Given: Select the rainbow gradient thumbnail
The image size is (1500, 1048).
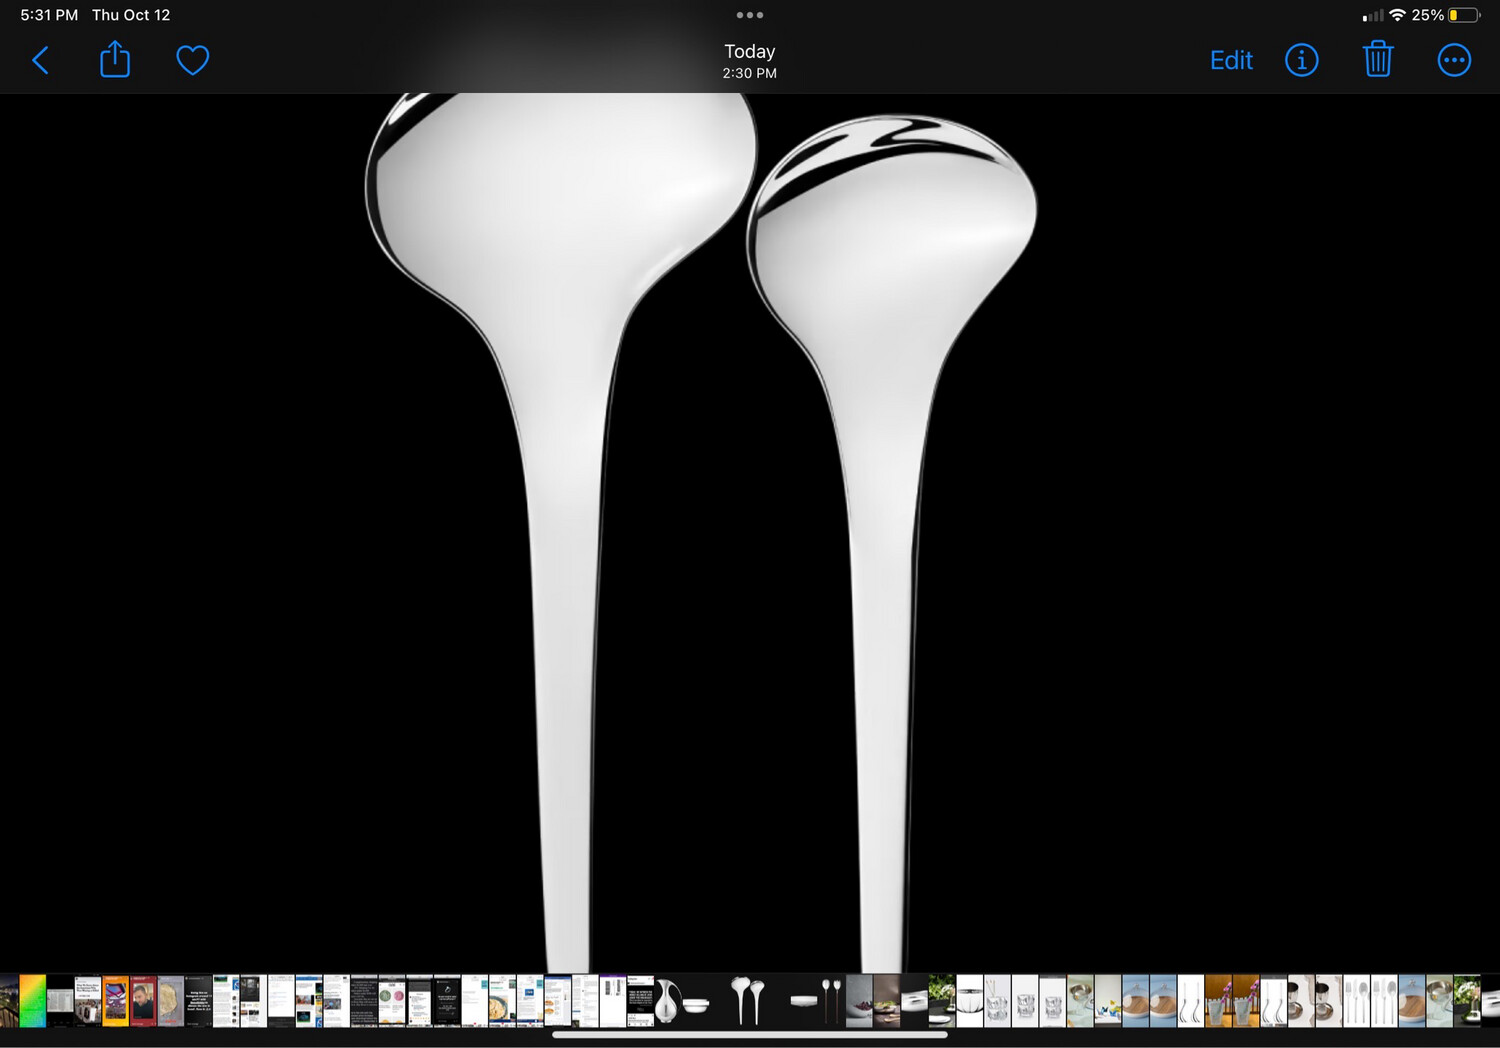Looking at the screenshot, I should (32, 1001).
